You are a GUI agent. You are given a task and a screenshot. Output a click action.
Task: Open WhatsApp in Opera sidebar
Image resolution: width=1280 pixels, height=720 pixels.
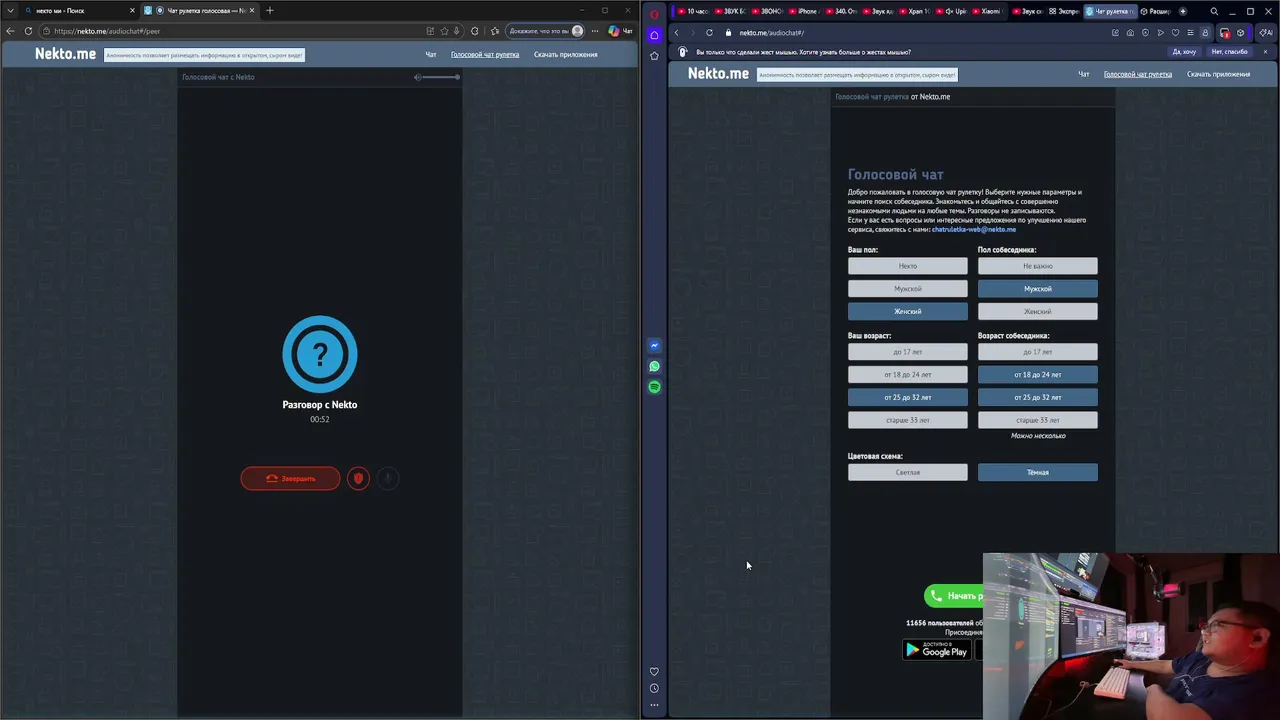[x=654, y=366]
